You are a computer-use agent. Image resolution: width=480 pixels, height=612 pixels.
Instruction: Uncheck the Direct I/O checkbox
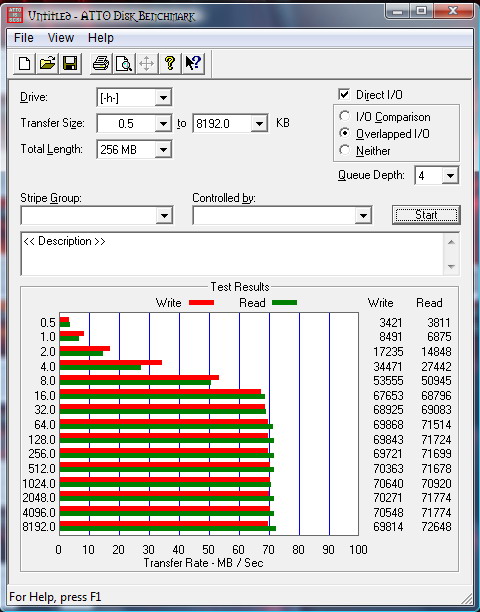(x=344, y=94)
